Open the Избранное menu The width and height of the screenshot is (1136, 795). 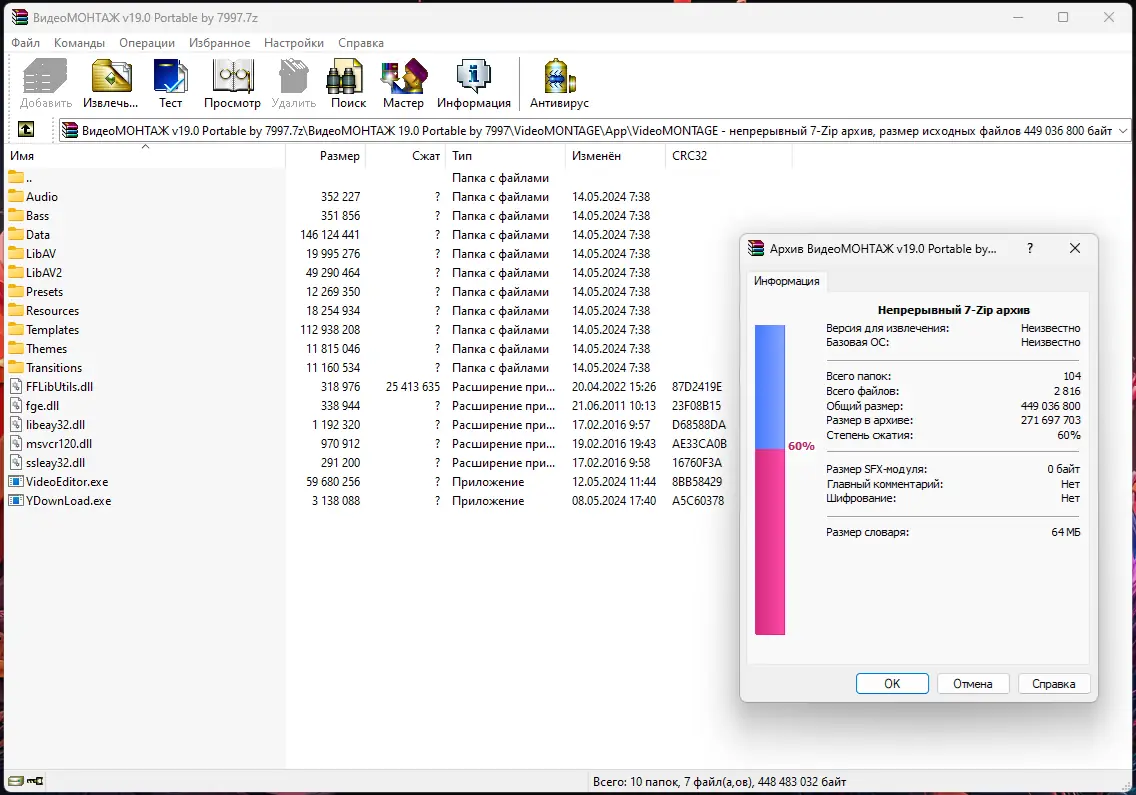click(220, 43)
